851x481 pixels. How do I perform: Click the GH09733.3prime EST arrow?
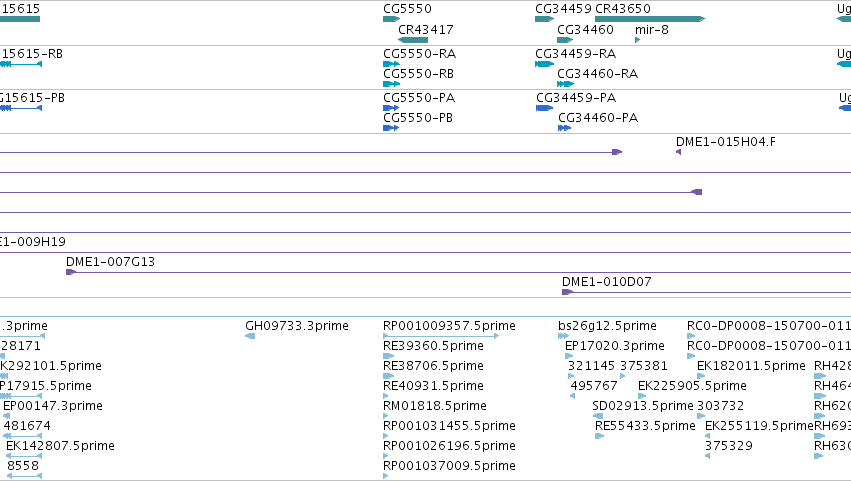250,336
